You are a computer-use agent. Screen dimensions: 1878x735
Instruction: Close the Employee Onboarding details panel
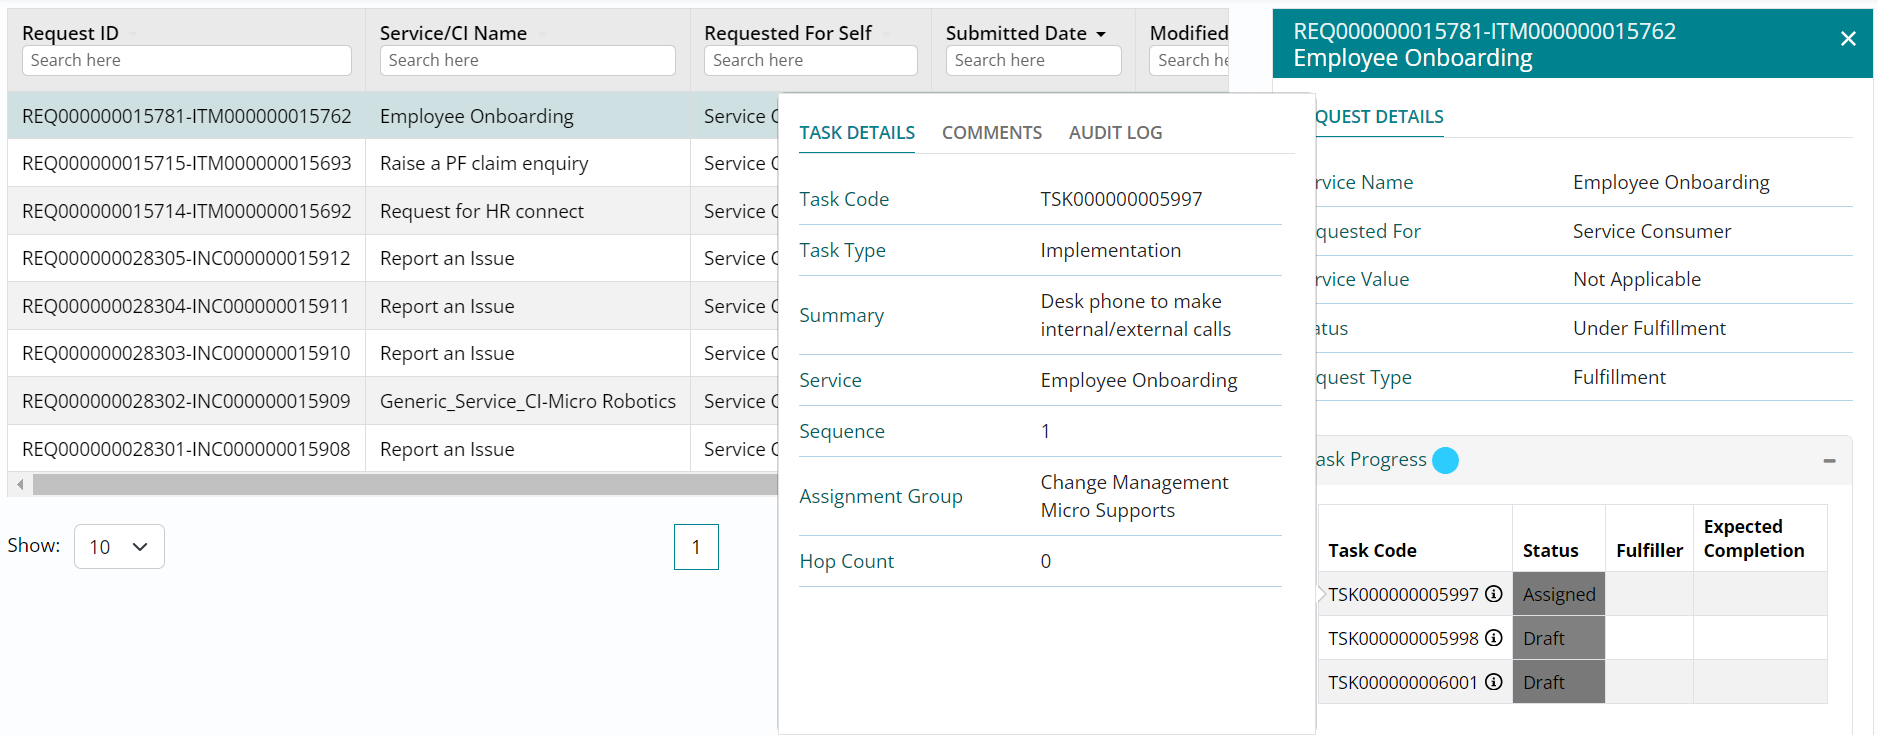click(x=1847, y=39)
